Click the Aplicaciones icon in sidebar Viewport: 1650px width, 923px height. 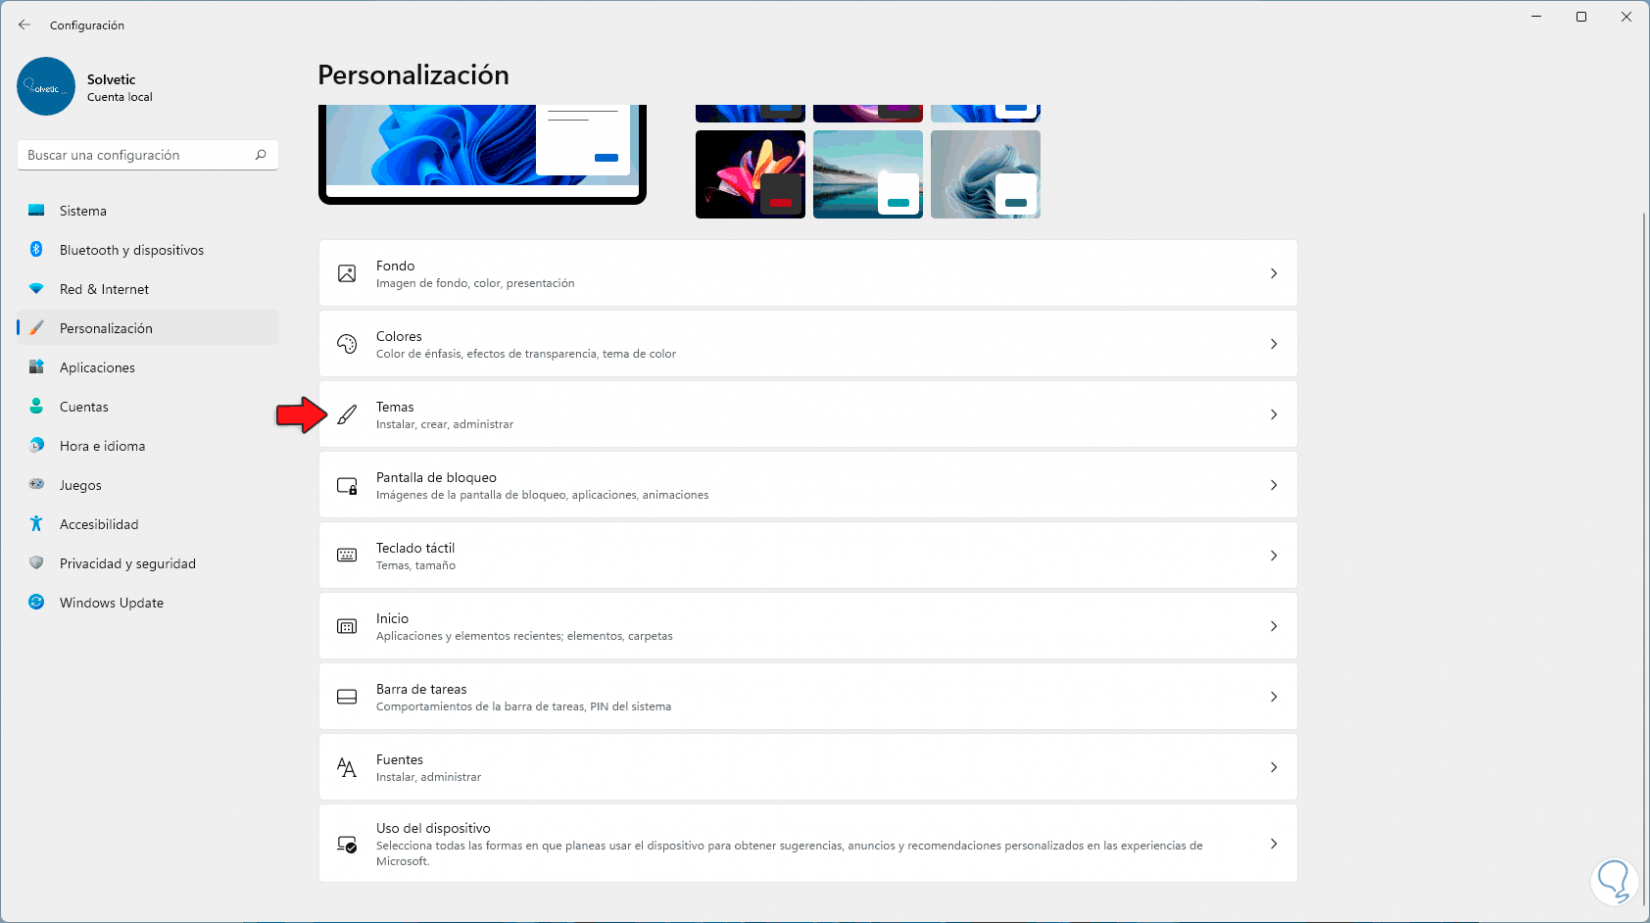(x=36, y=367)
